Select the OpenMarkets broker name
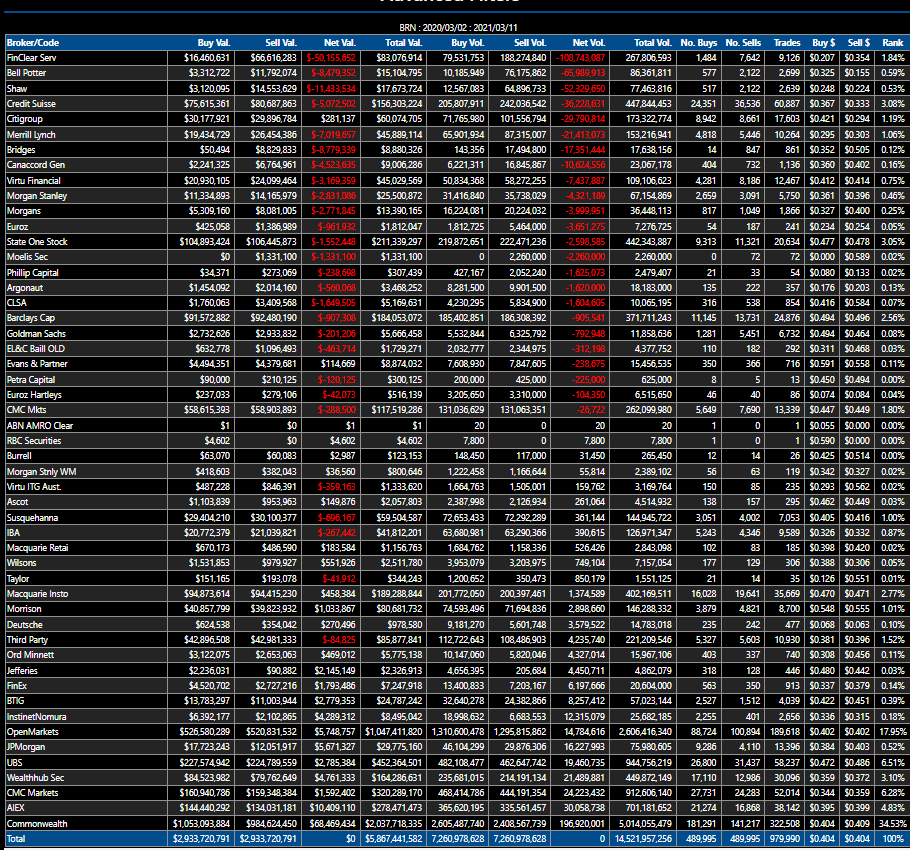Screen dimensions: 910x850 coord(33,732)
